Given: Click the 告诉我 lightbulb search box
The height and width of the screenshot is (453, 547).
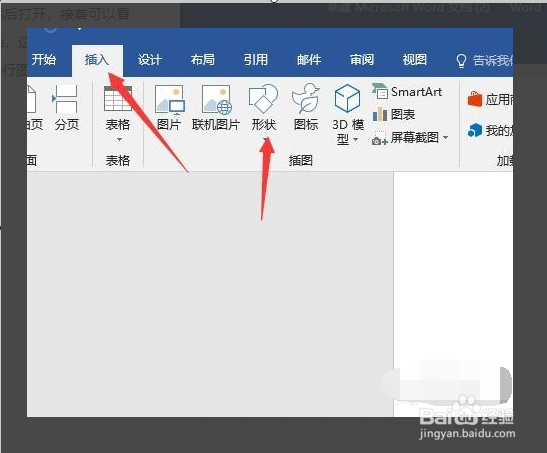Looking at the screenshot, I should pyautogui.click(x=484, y=60).
